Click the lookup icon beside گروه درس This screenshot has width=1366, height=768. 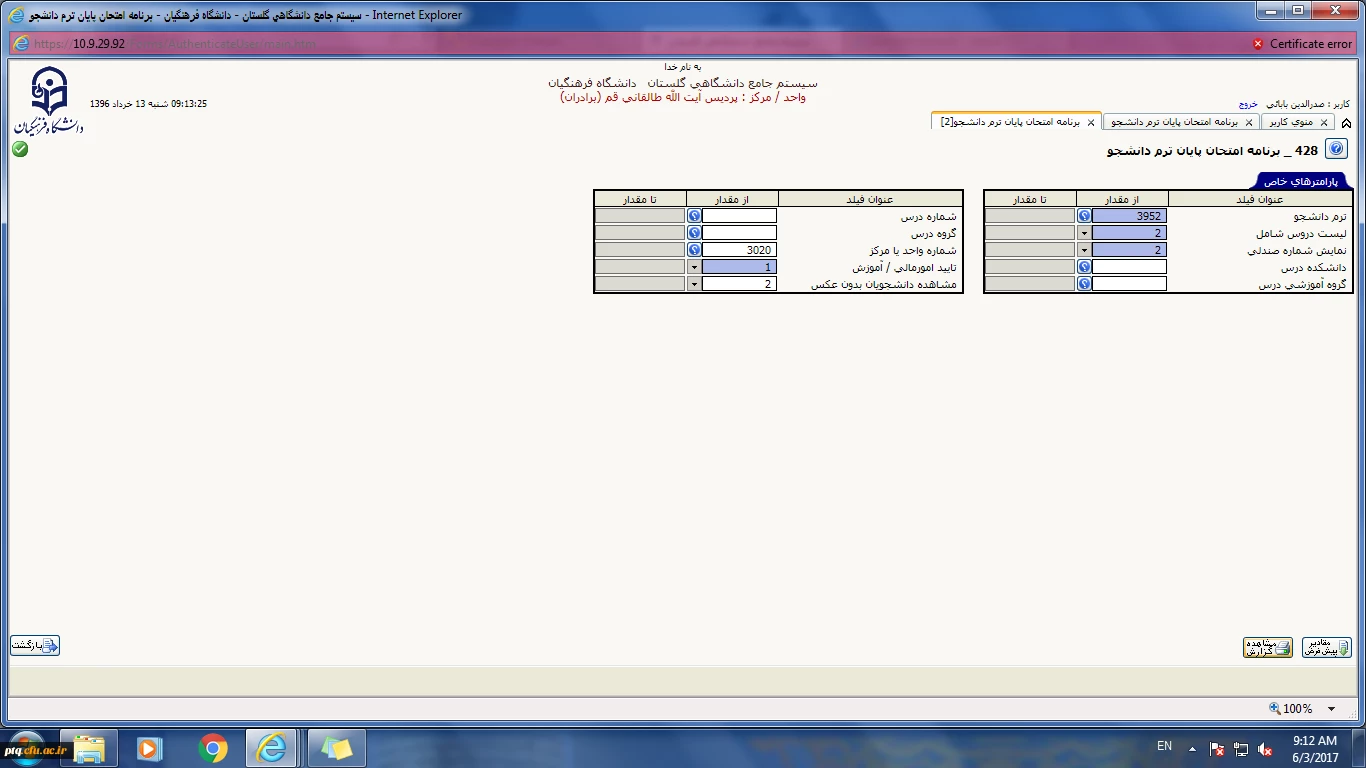tap(694, 233)
